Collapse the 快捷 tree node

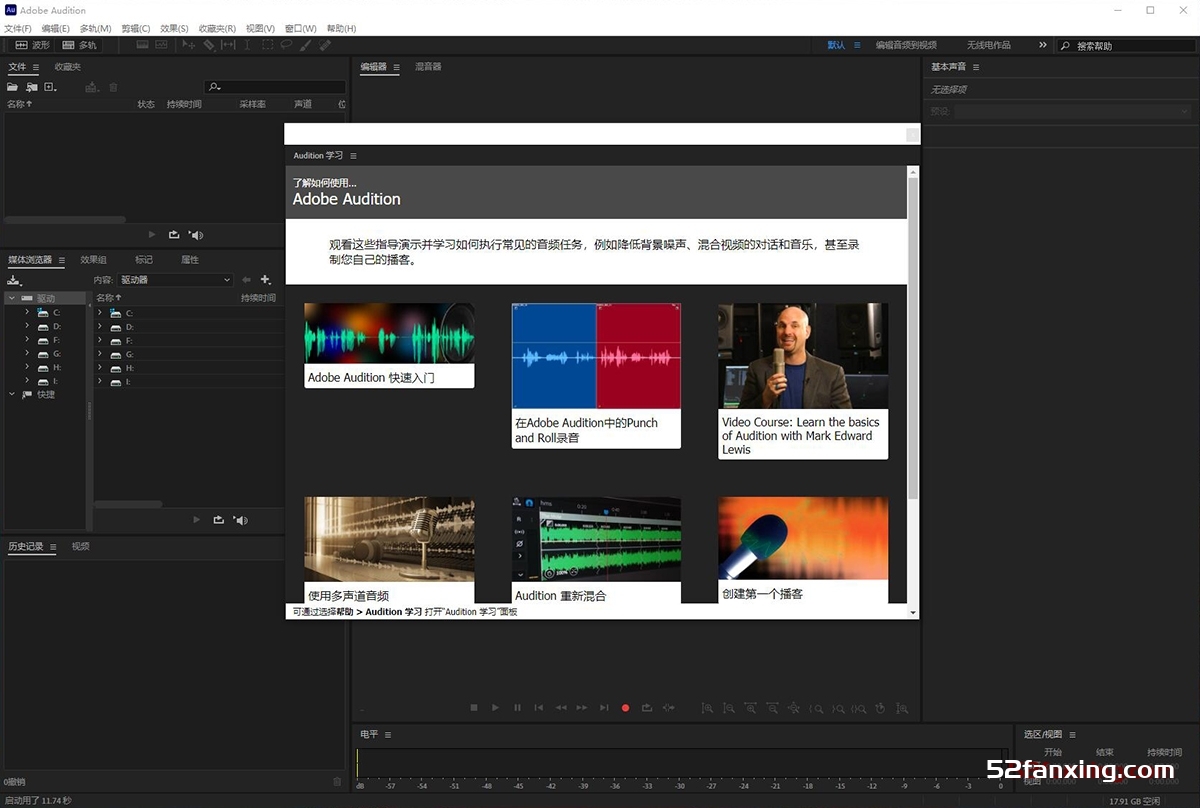12,394
